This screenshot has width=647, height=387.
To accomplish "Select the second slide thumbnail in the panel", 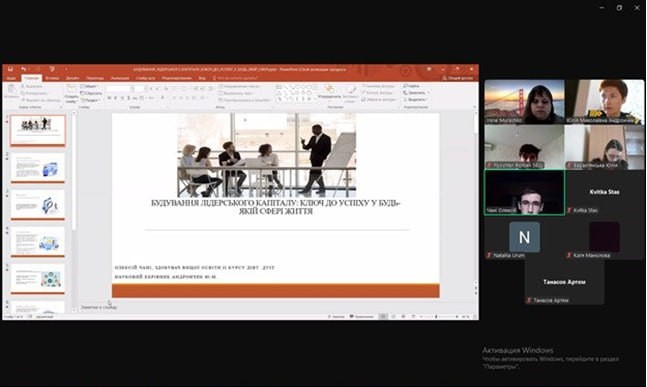I will click(x=38, y=168).
